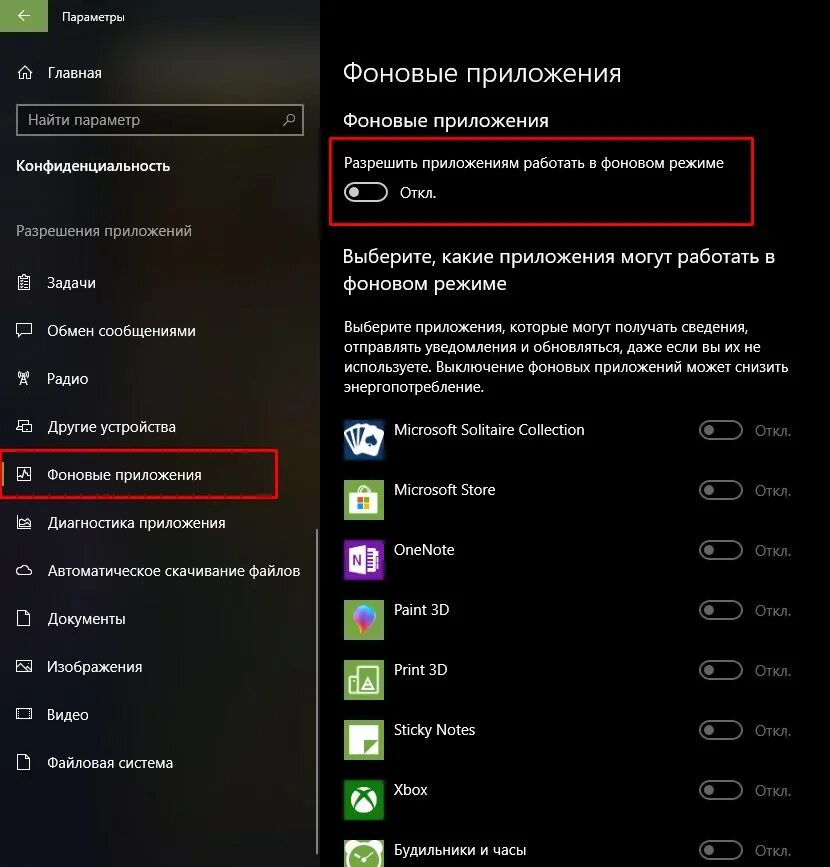Click the back arrow icon
This screenshot has height=867, width=830.
[24, 15]
